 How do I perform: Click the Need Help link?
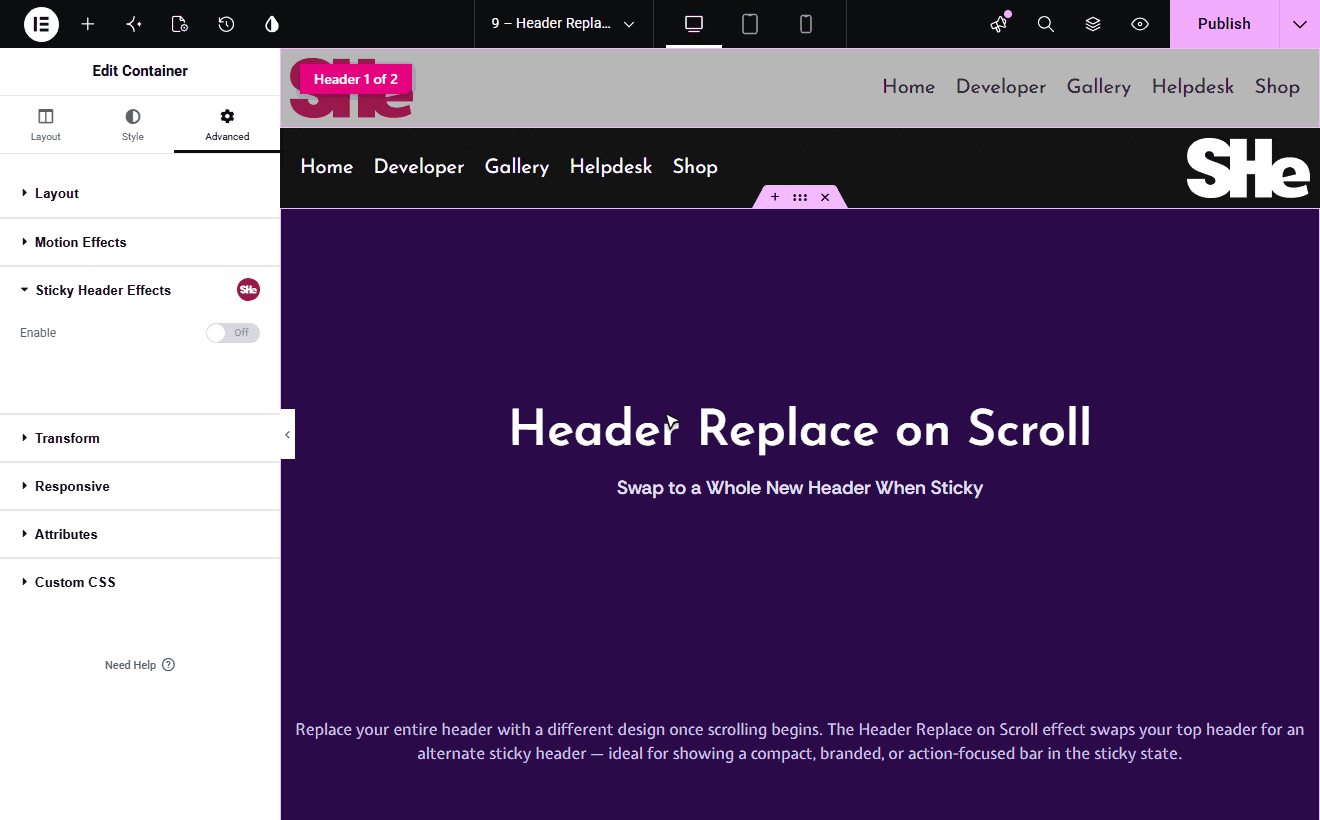[140, 665]
